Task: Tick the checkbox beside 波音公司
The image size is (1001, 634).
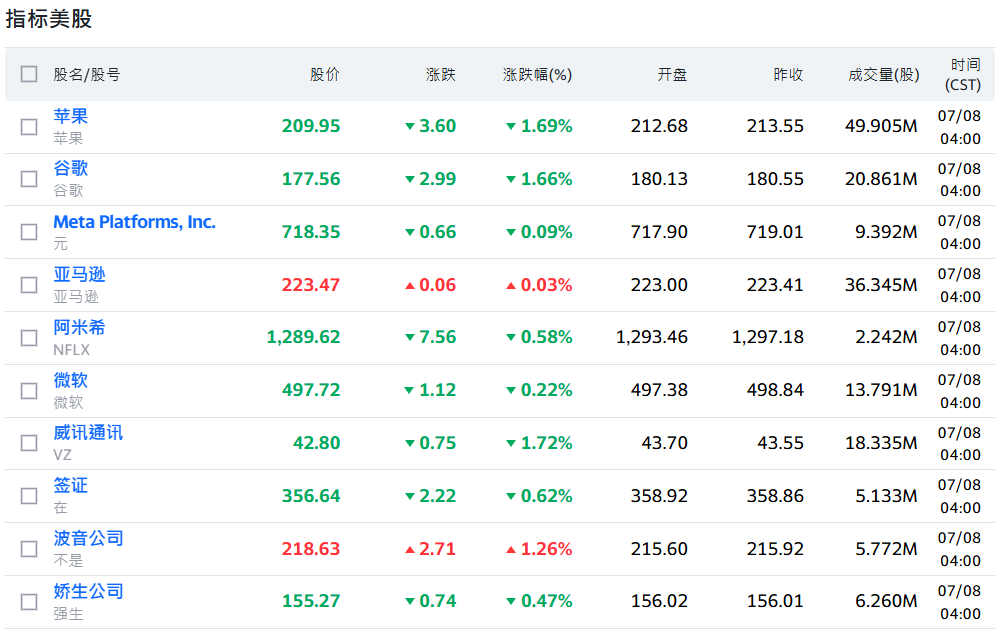Action: tap(29, 549)
